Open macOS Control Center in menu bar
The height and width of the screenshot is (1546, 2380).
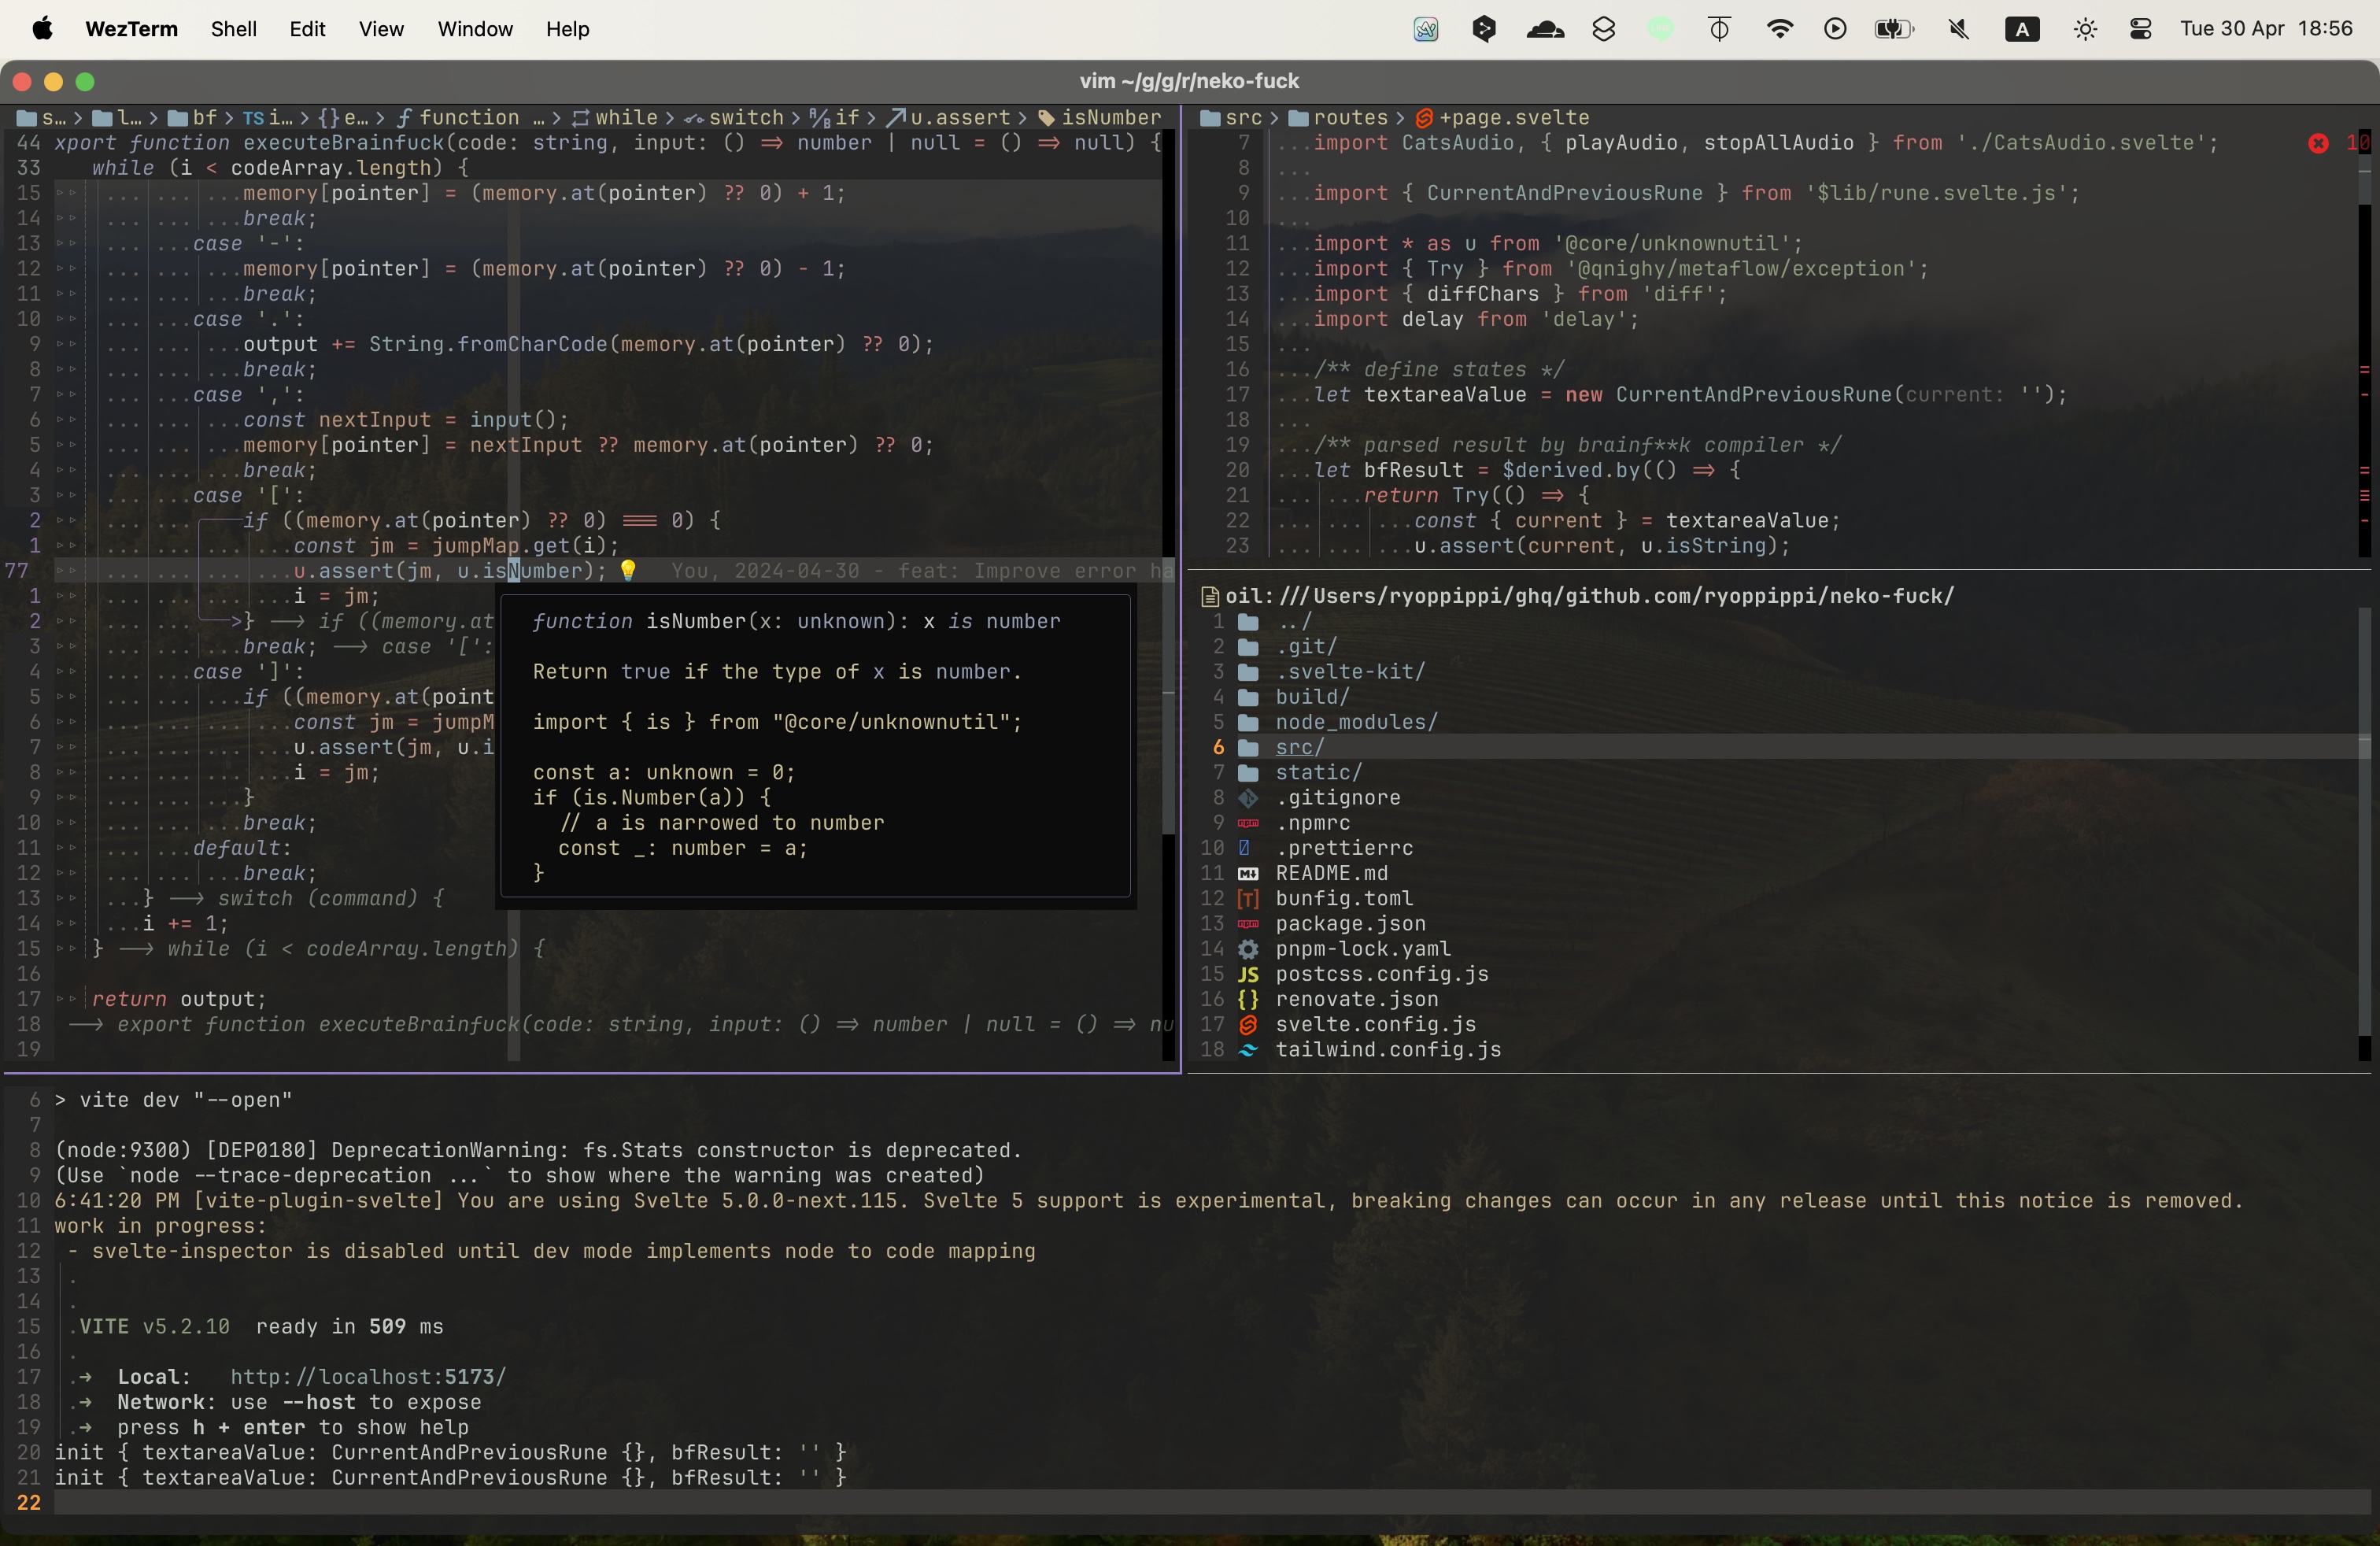[2141, 29]
